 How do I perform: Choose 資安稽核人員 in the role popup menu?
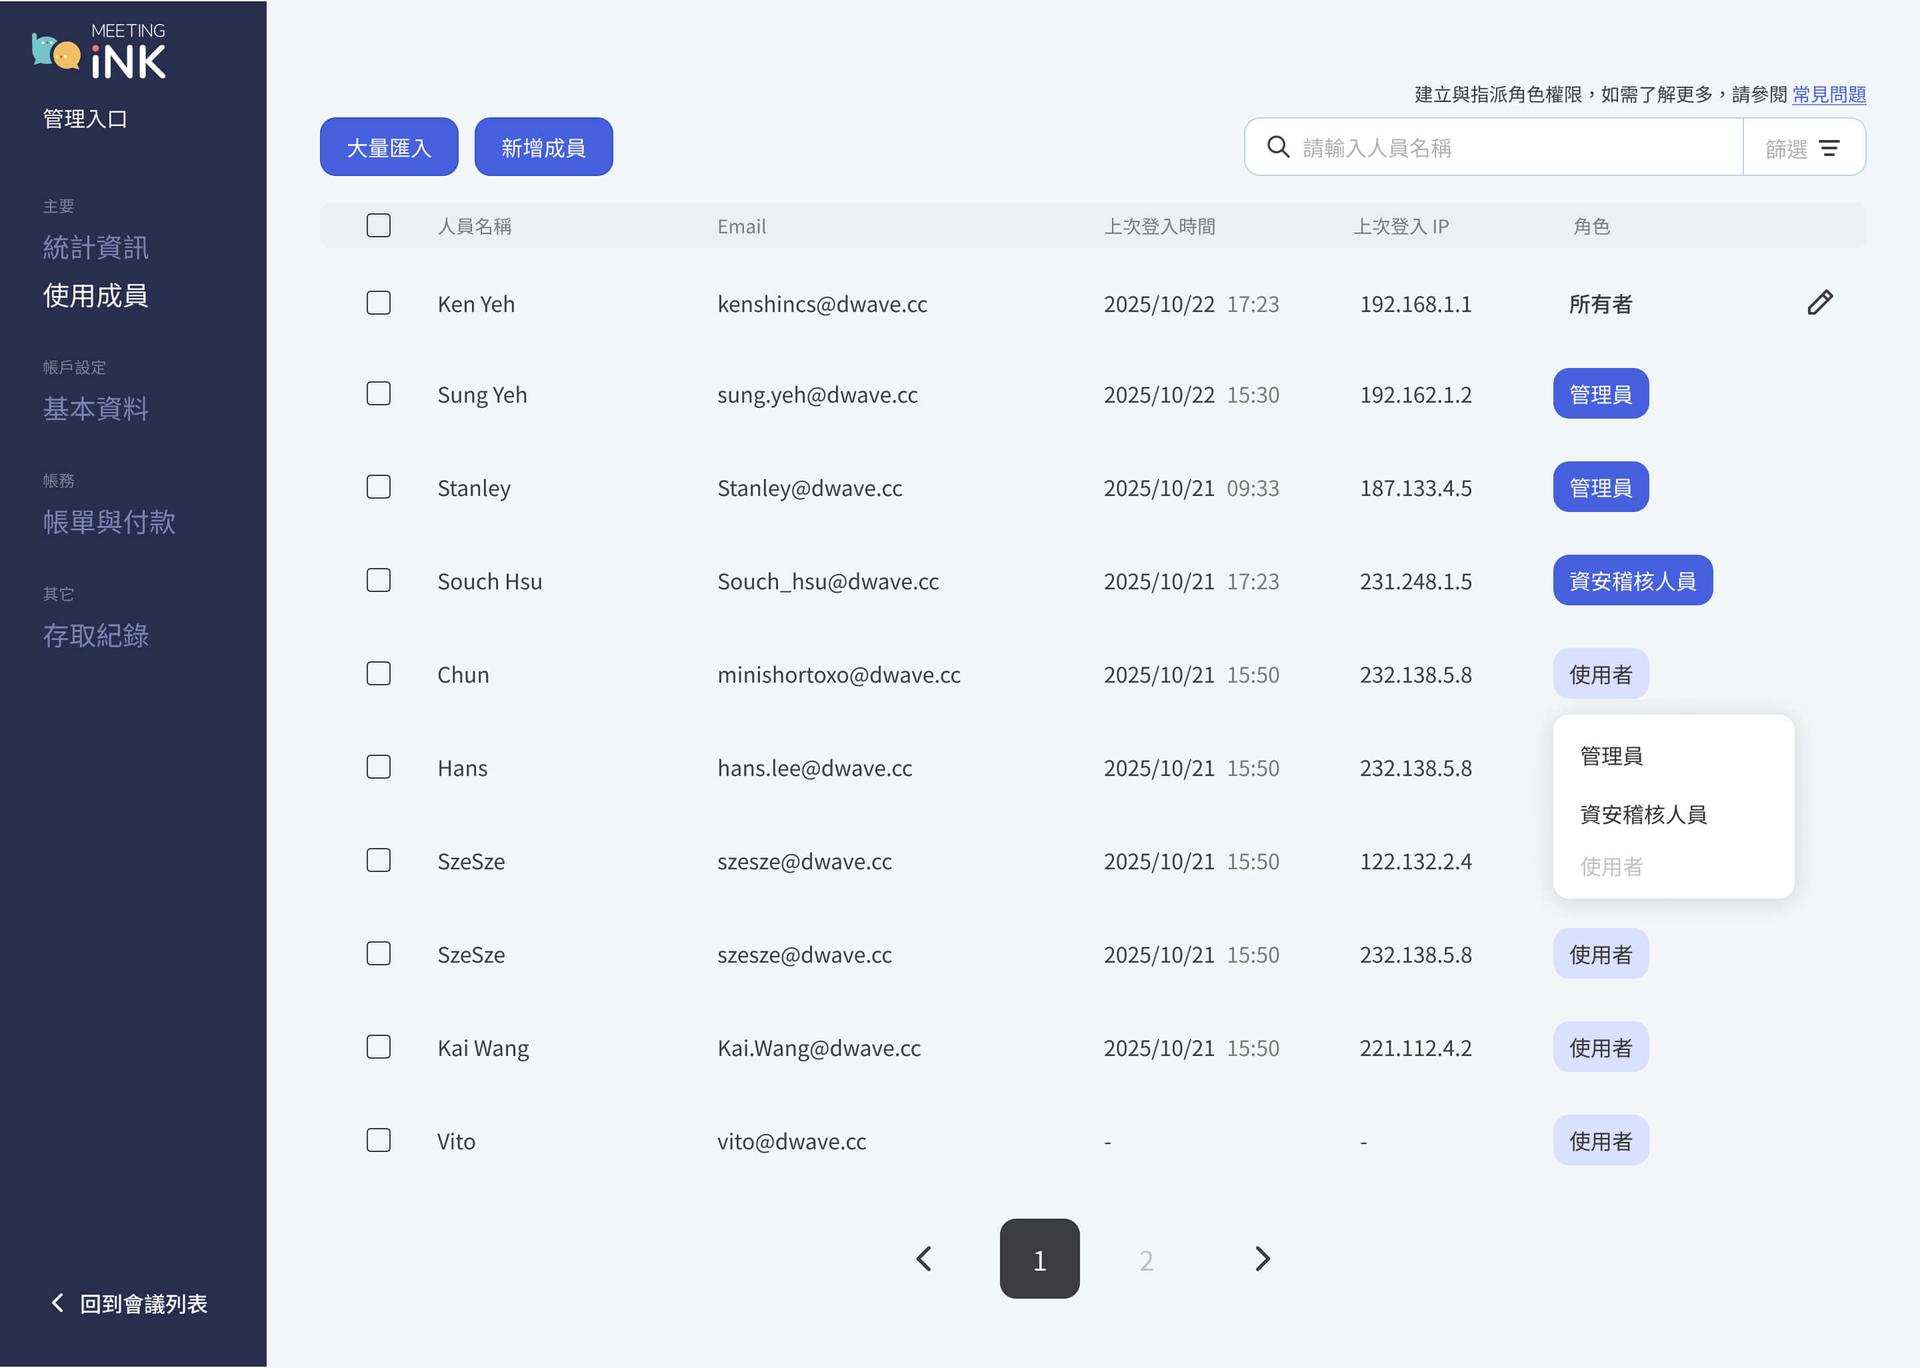coord(1643,814)
